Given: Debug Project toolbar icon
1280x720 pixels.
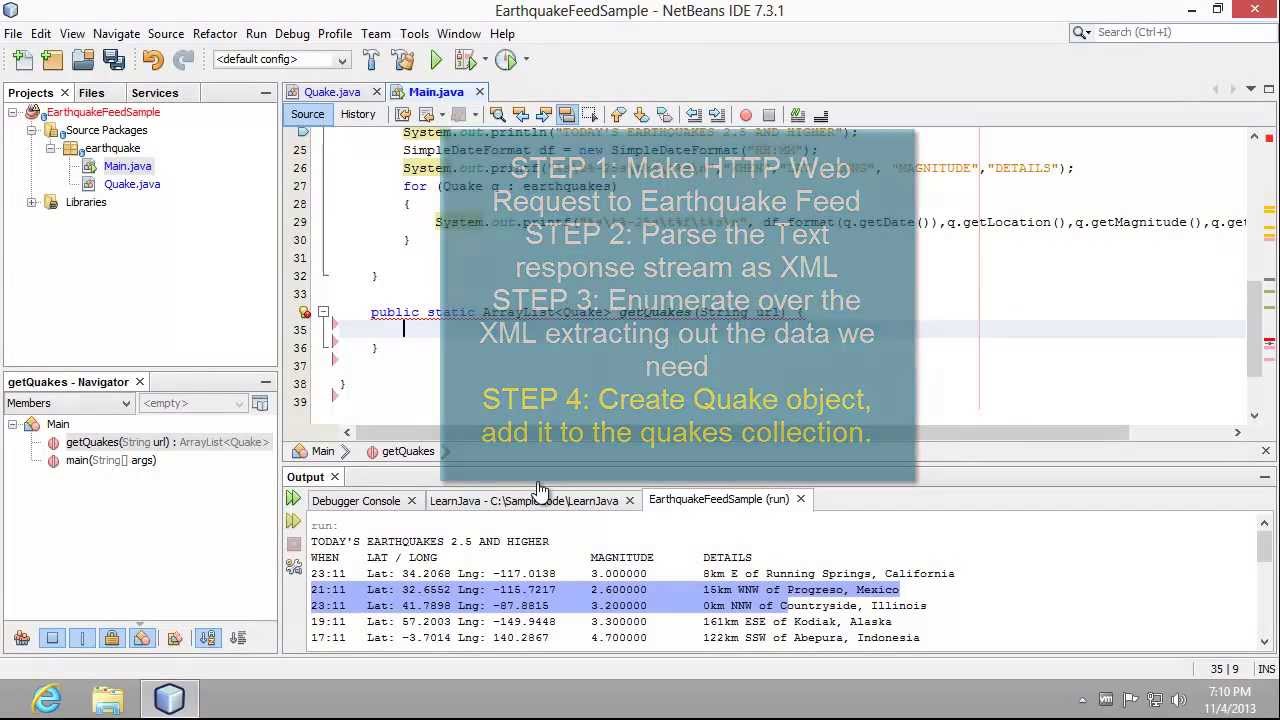Looking at the screenshot, I should click(x=464, y=60).
